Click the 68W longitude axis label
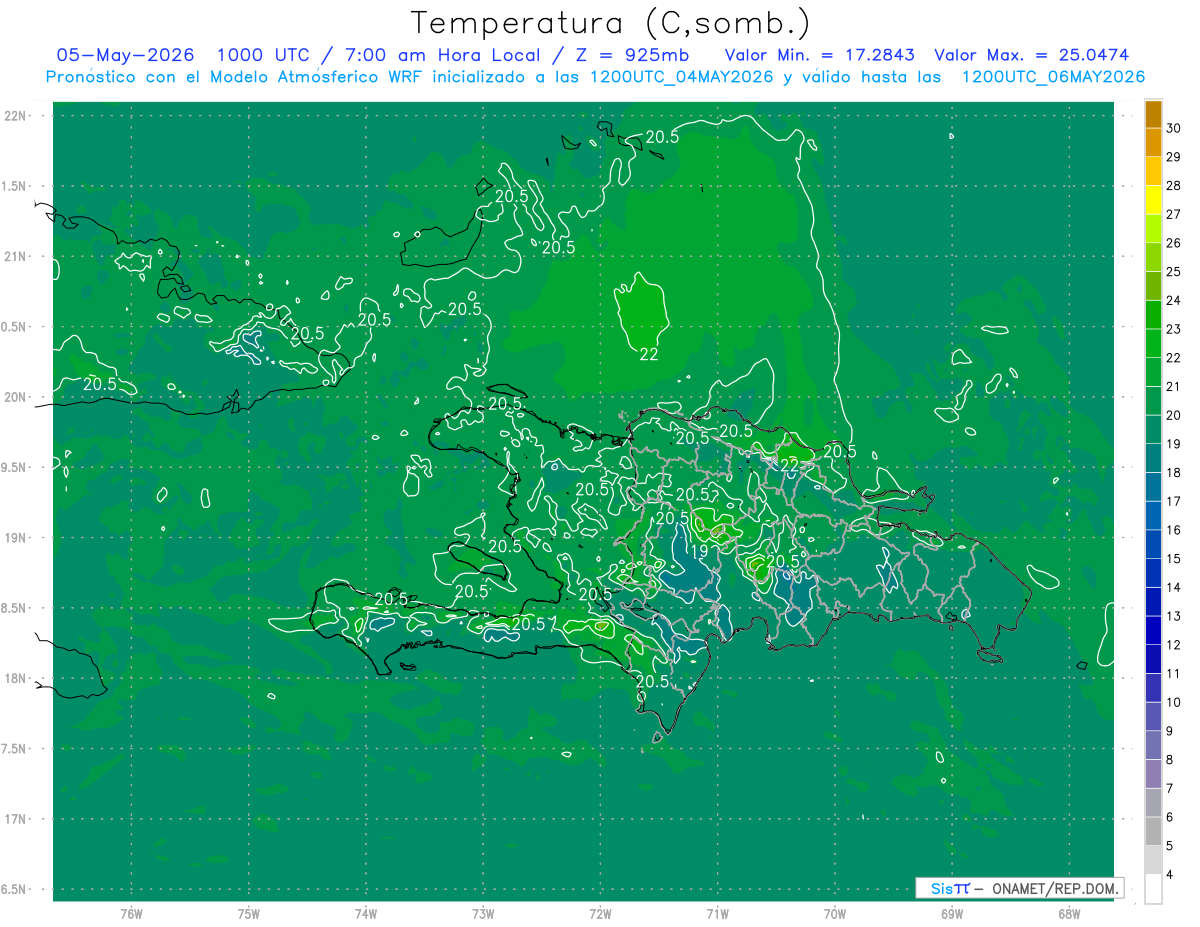This screenshot has width=1200, height=927. [1068, 913]
